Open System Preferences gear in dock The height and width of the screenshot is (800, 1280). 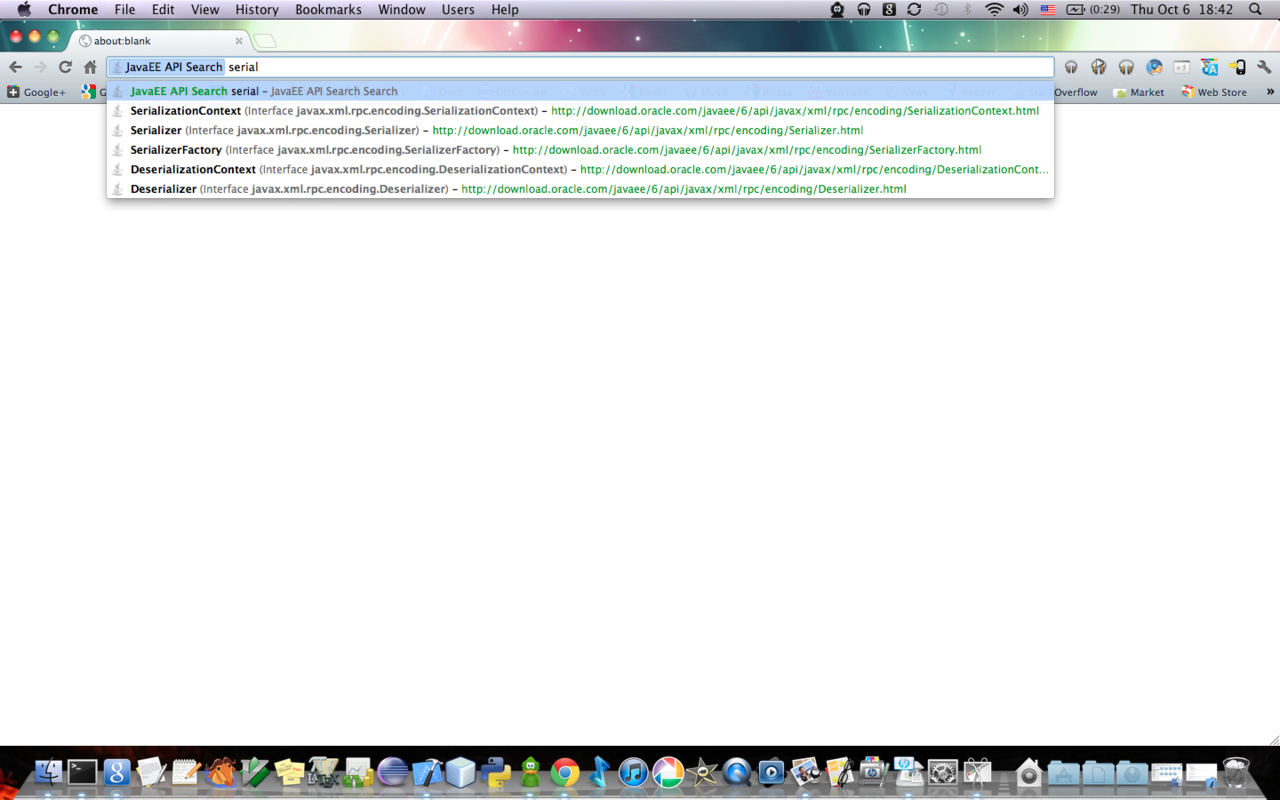point(943,772)
